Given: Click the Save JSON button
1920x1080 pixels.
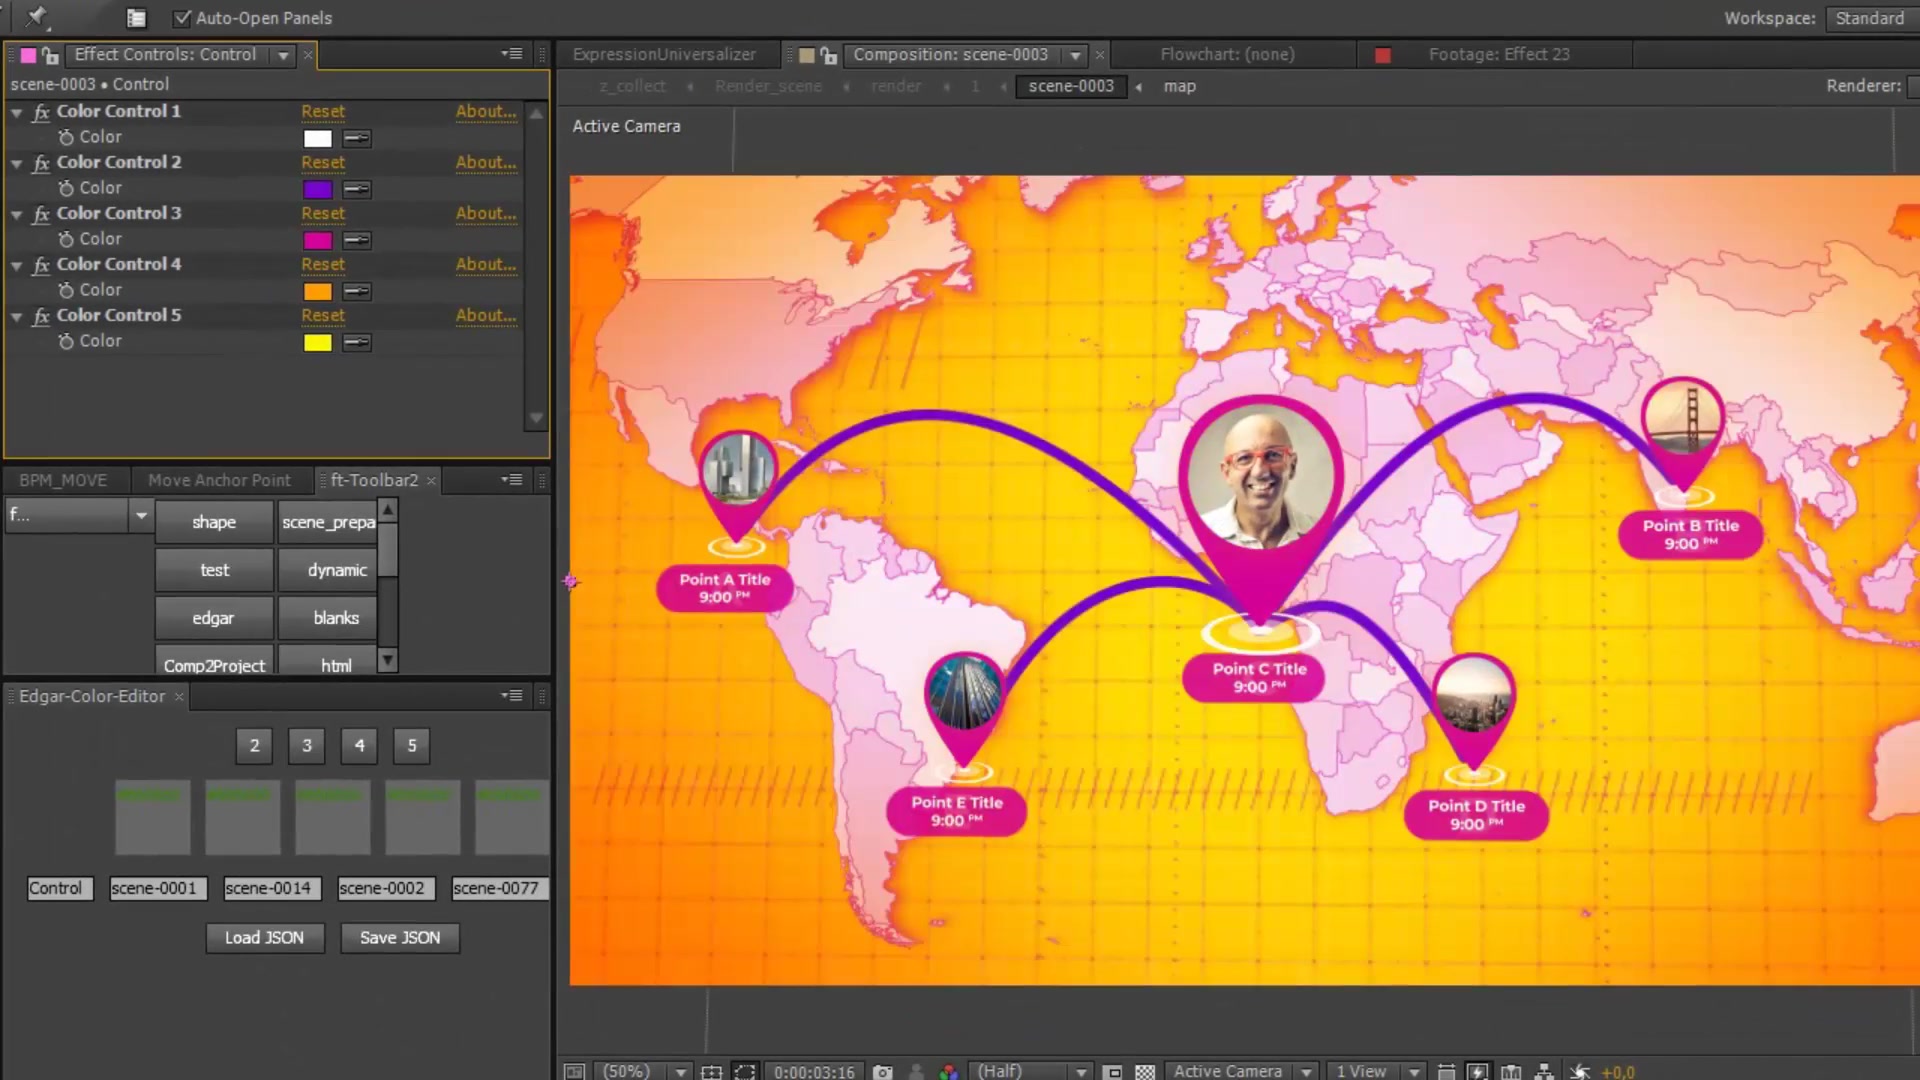Looking at the screenshot, I should tap(400, 938).
